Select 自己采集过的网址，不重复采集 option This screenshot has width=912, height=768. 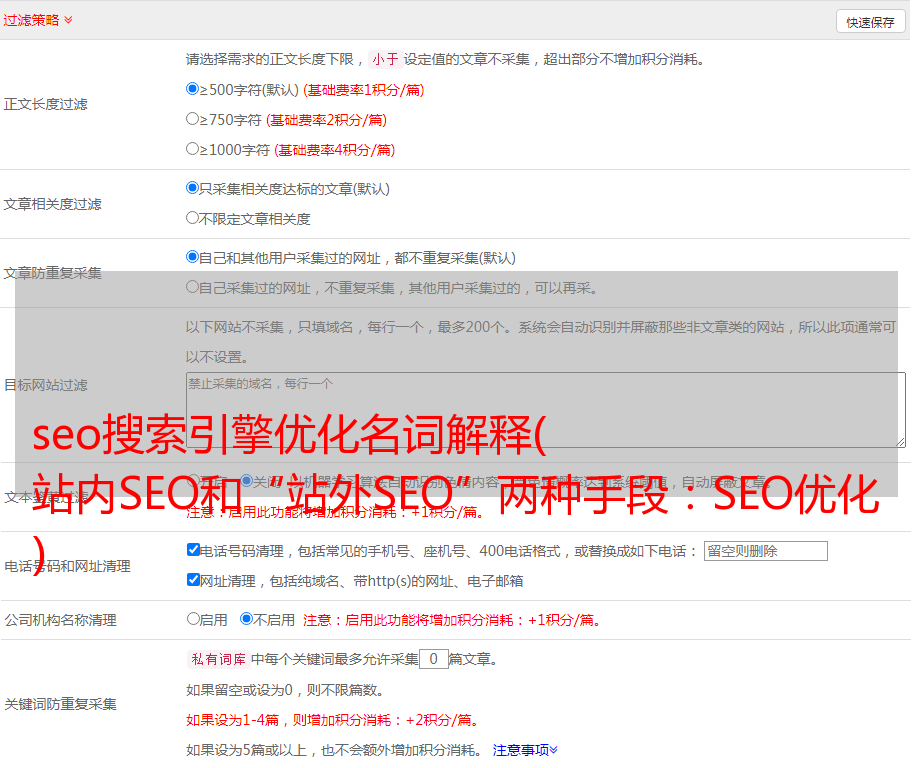tap(192, 286)
